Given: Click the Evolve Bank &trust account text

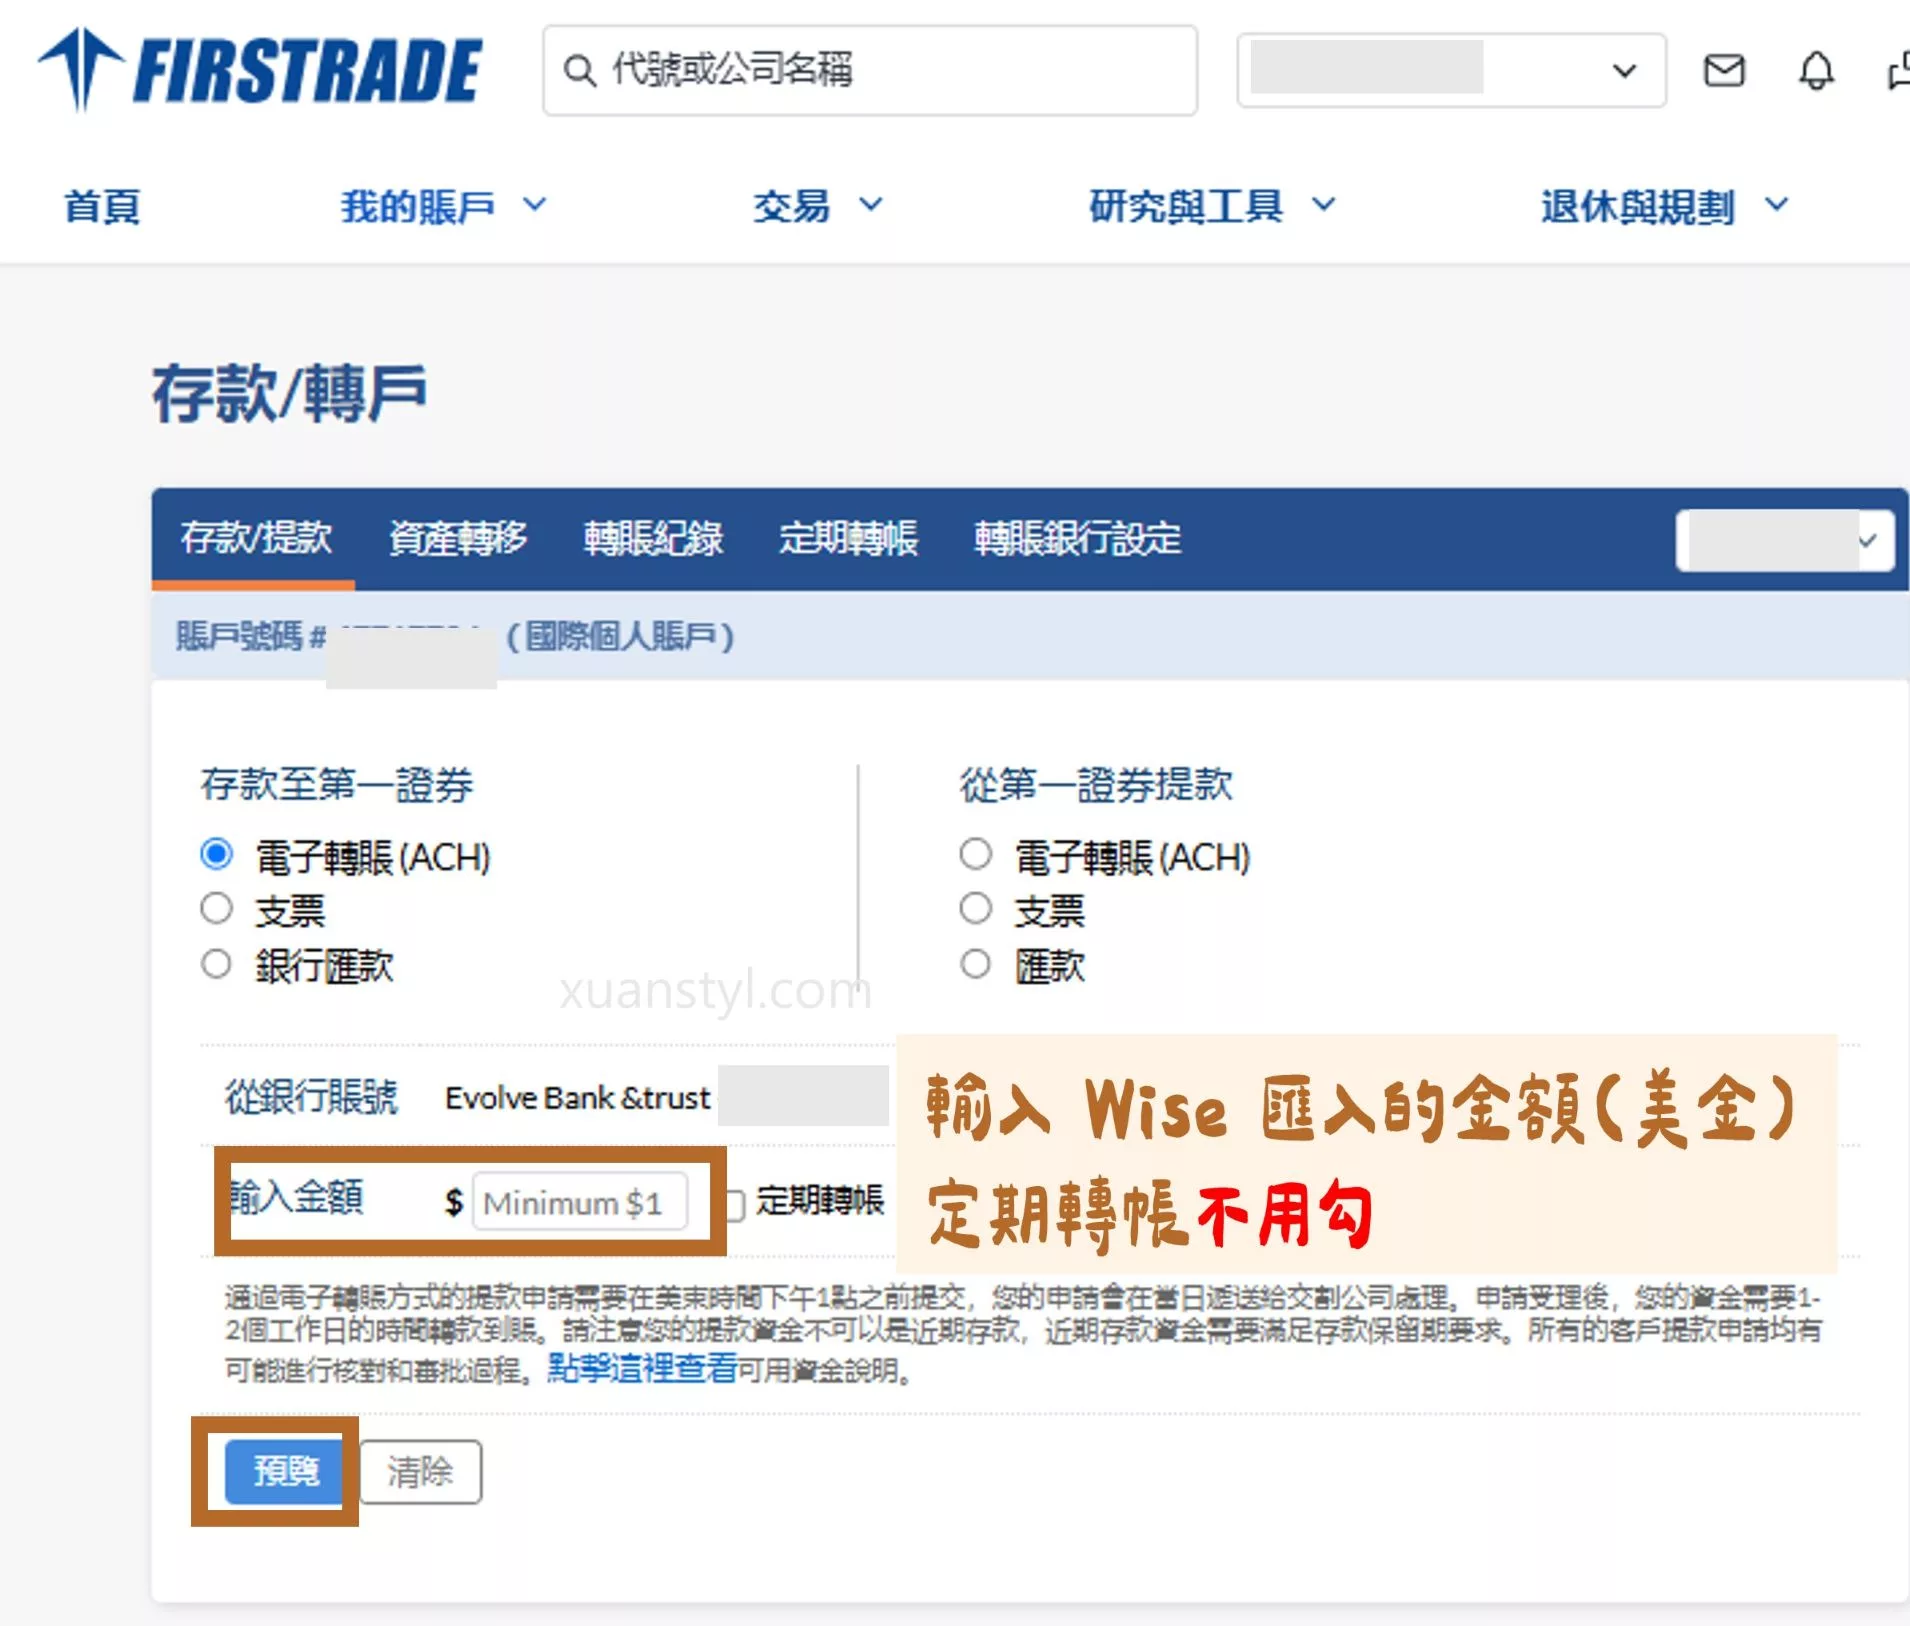Looking at the screenshot, I should 577,1098.
